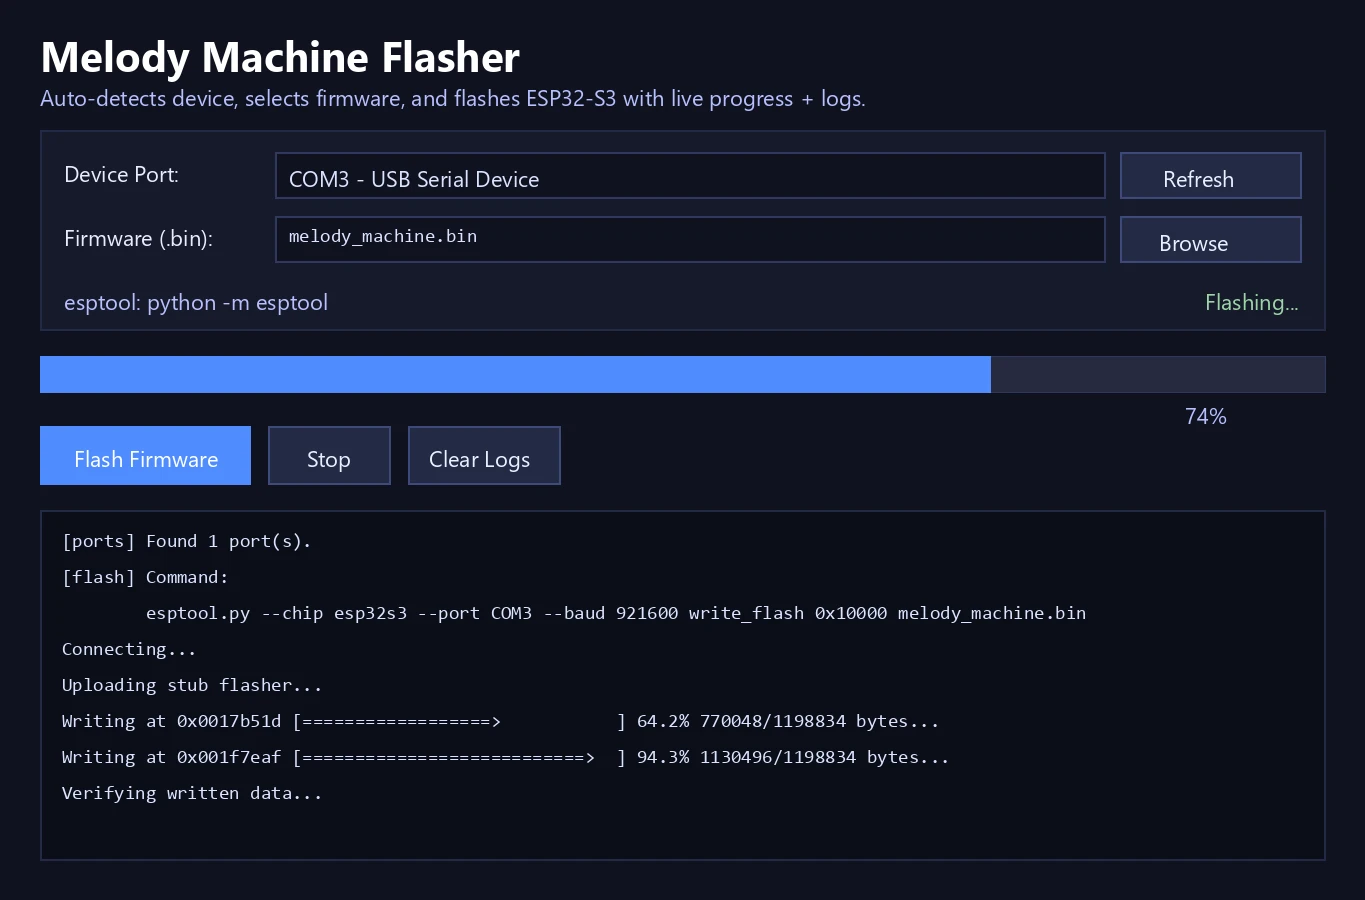Click the Refresh ports button

(x=1210, y=177)
